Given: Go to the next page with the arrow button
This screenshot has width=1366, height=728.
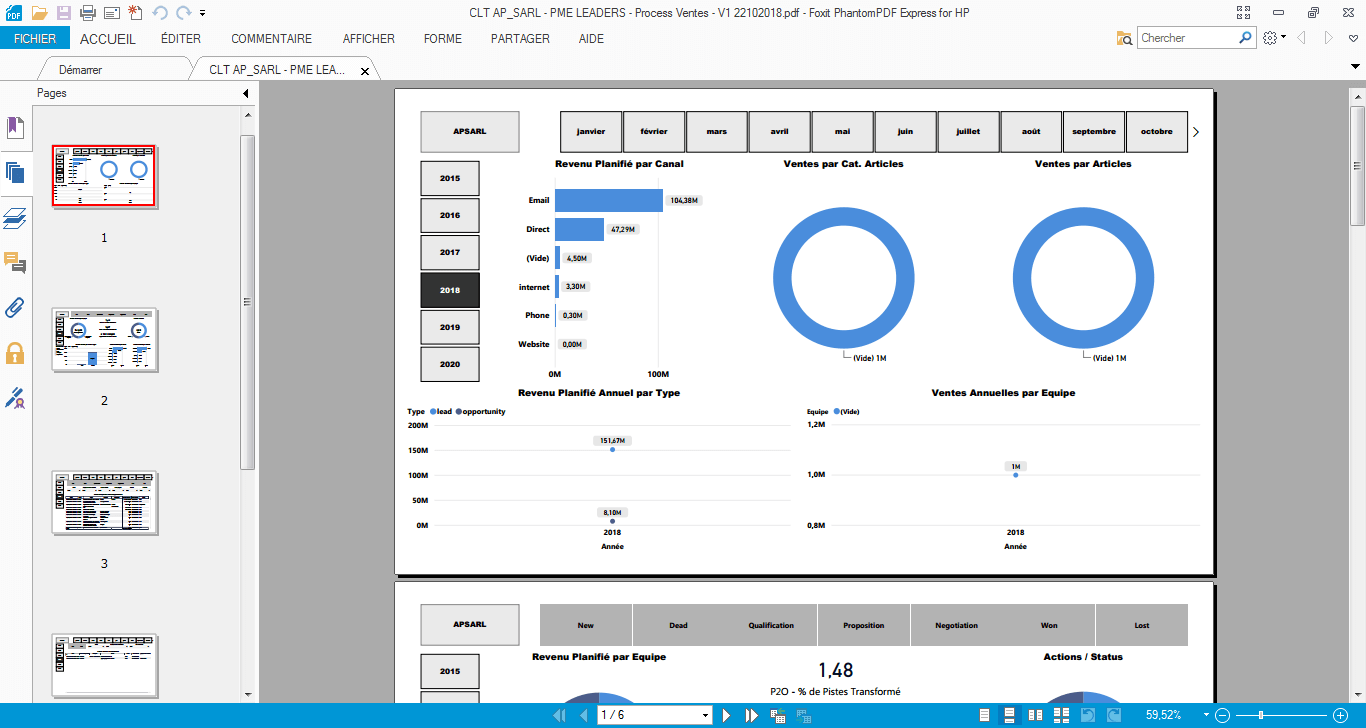Looking at the screenshot, I should point(725,715).
